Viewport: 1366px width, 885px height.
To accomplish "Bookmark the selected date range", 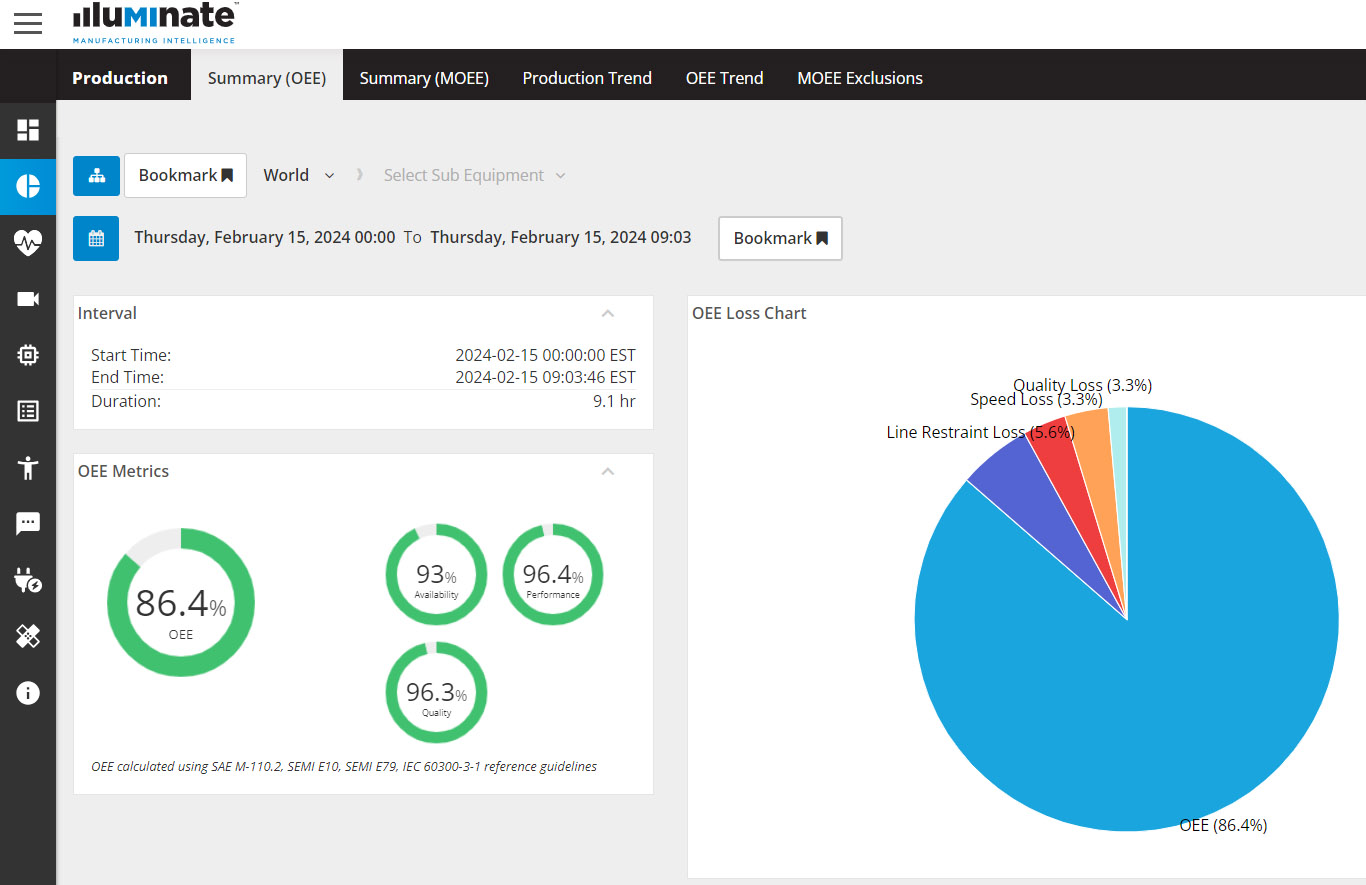I will [x=780, y=238].
